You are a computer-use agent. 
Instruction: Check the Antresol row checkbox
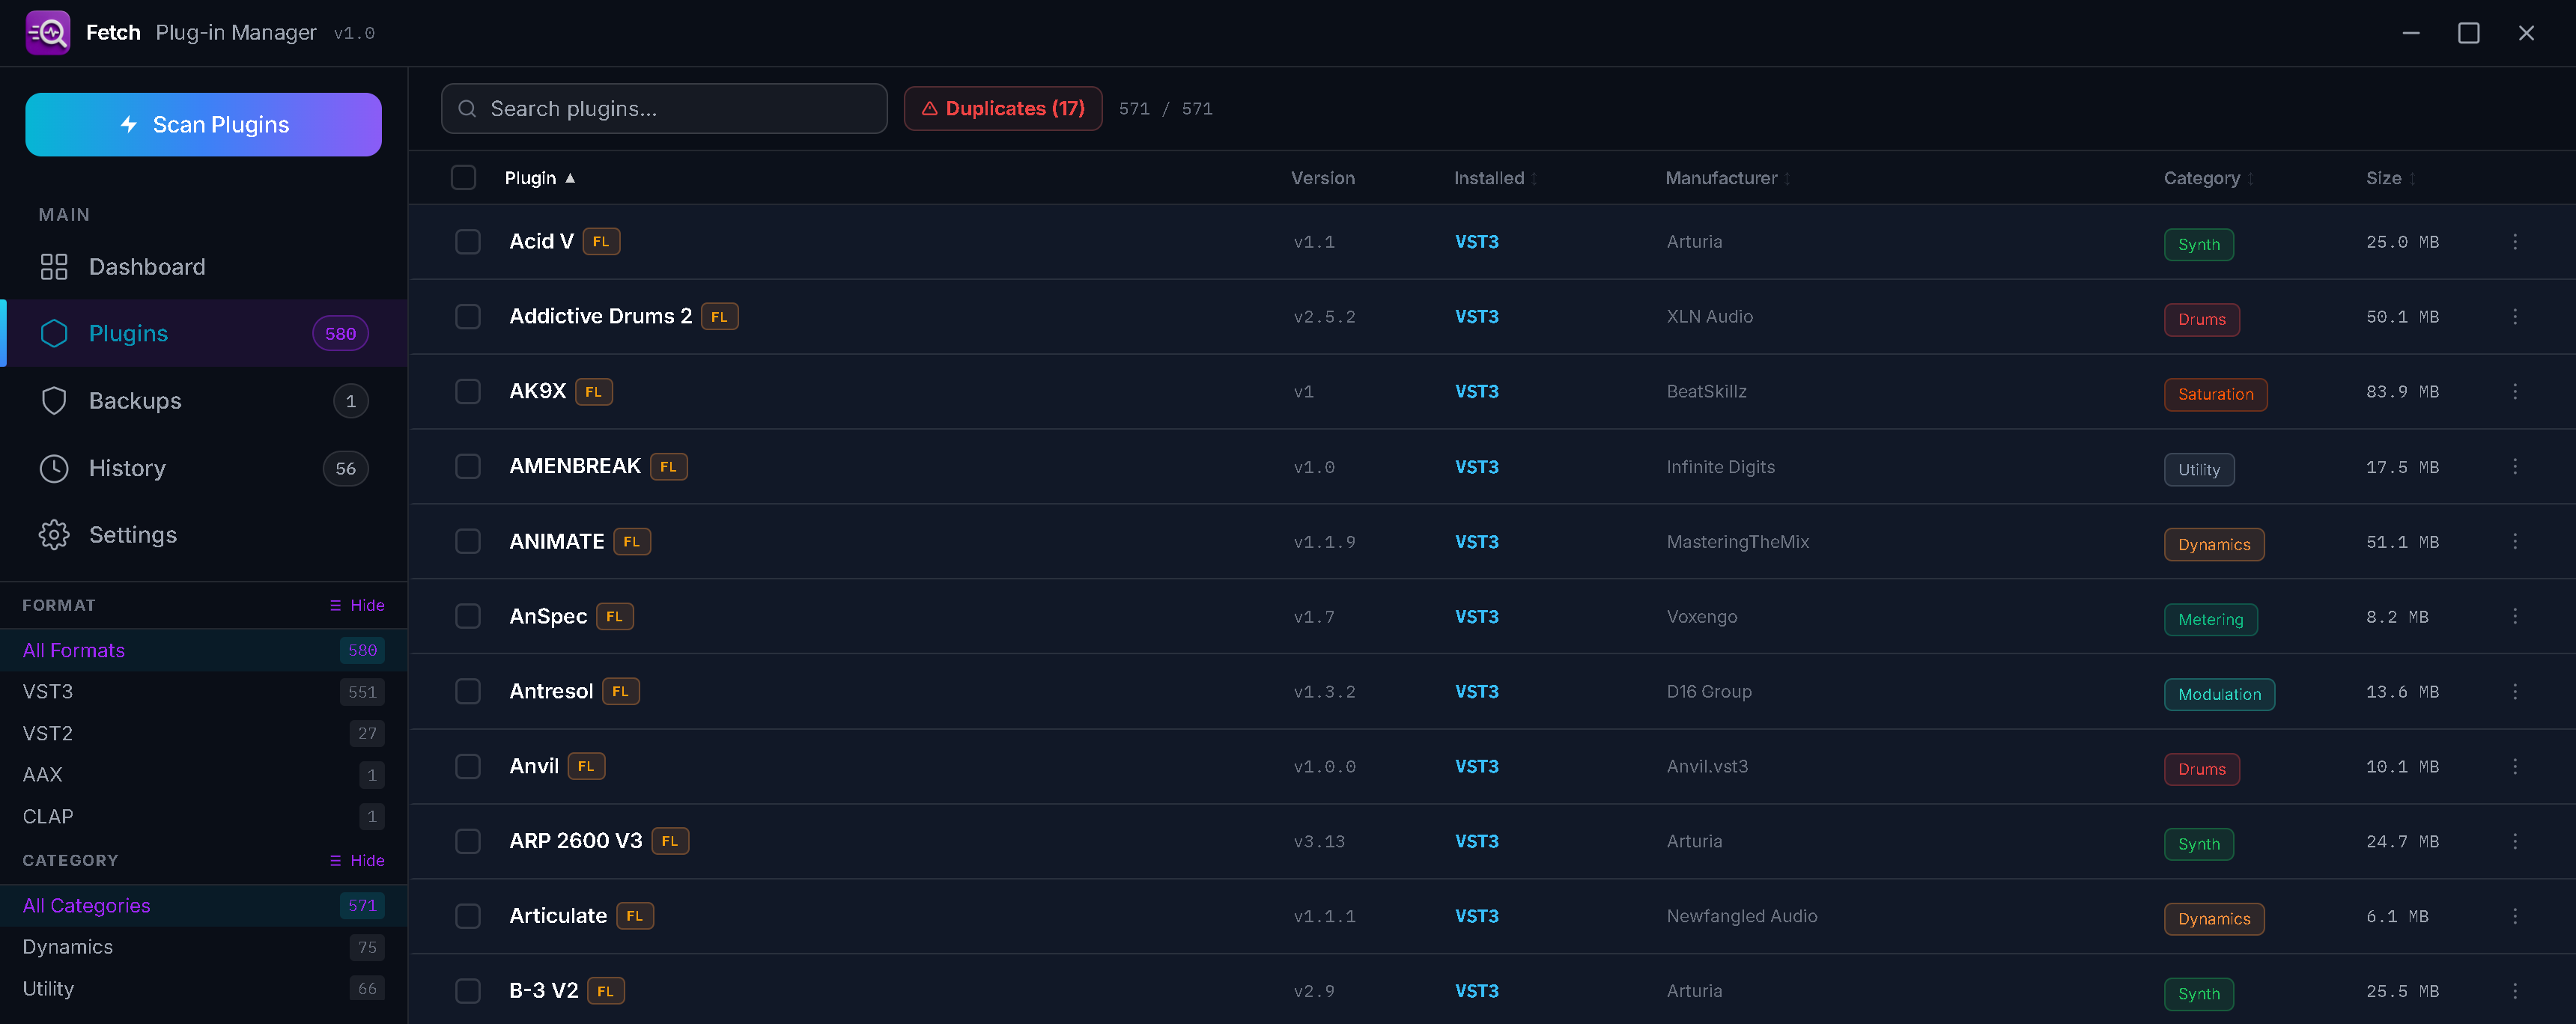(x=468, y=692)
